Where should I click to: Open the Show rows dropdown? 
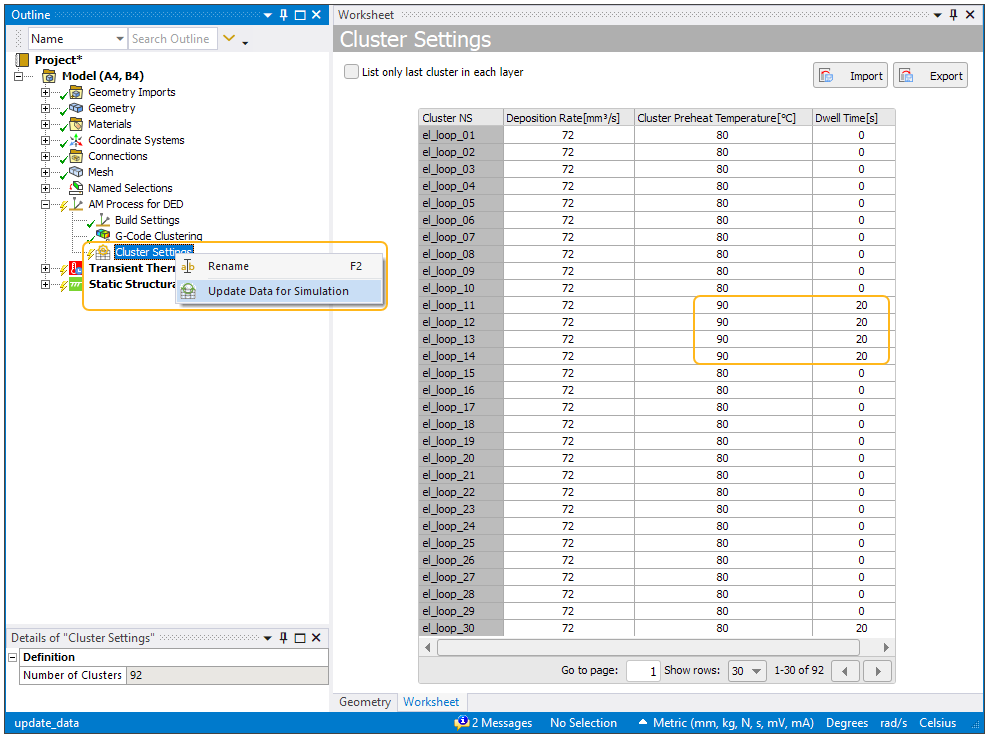tap(747, 671)
